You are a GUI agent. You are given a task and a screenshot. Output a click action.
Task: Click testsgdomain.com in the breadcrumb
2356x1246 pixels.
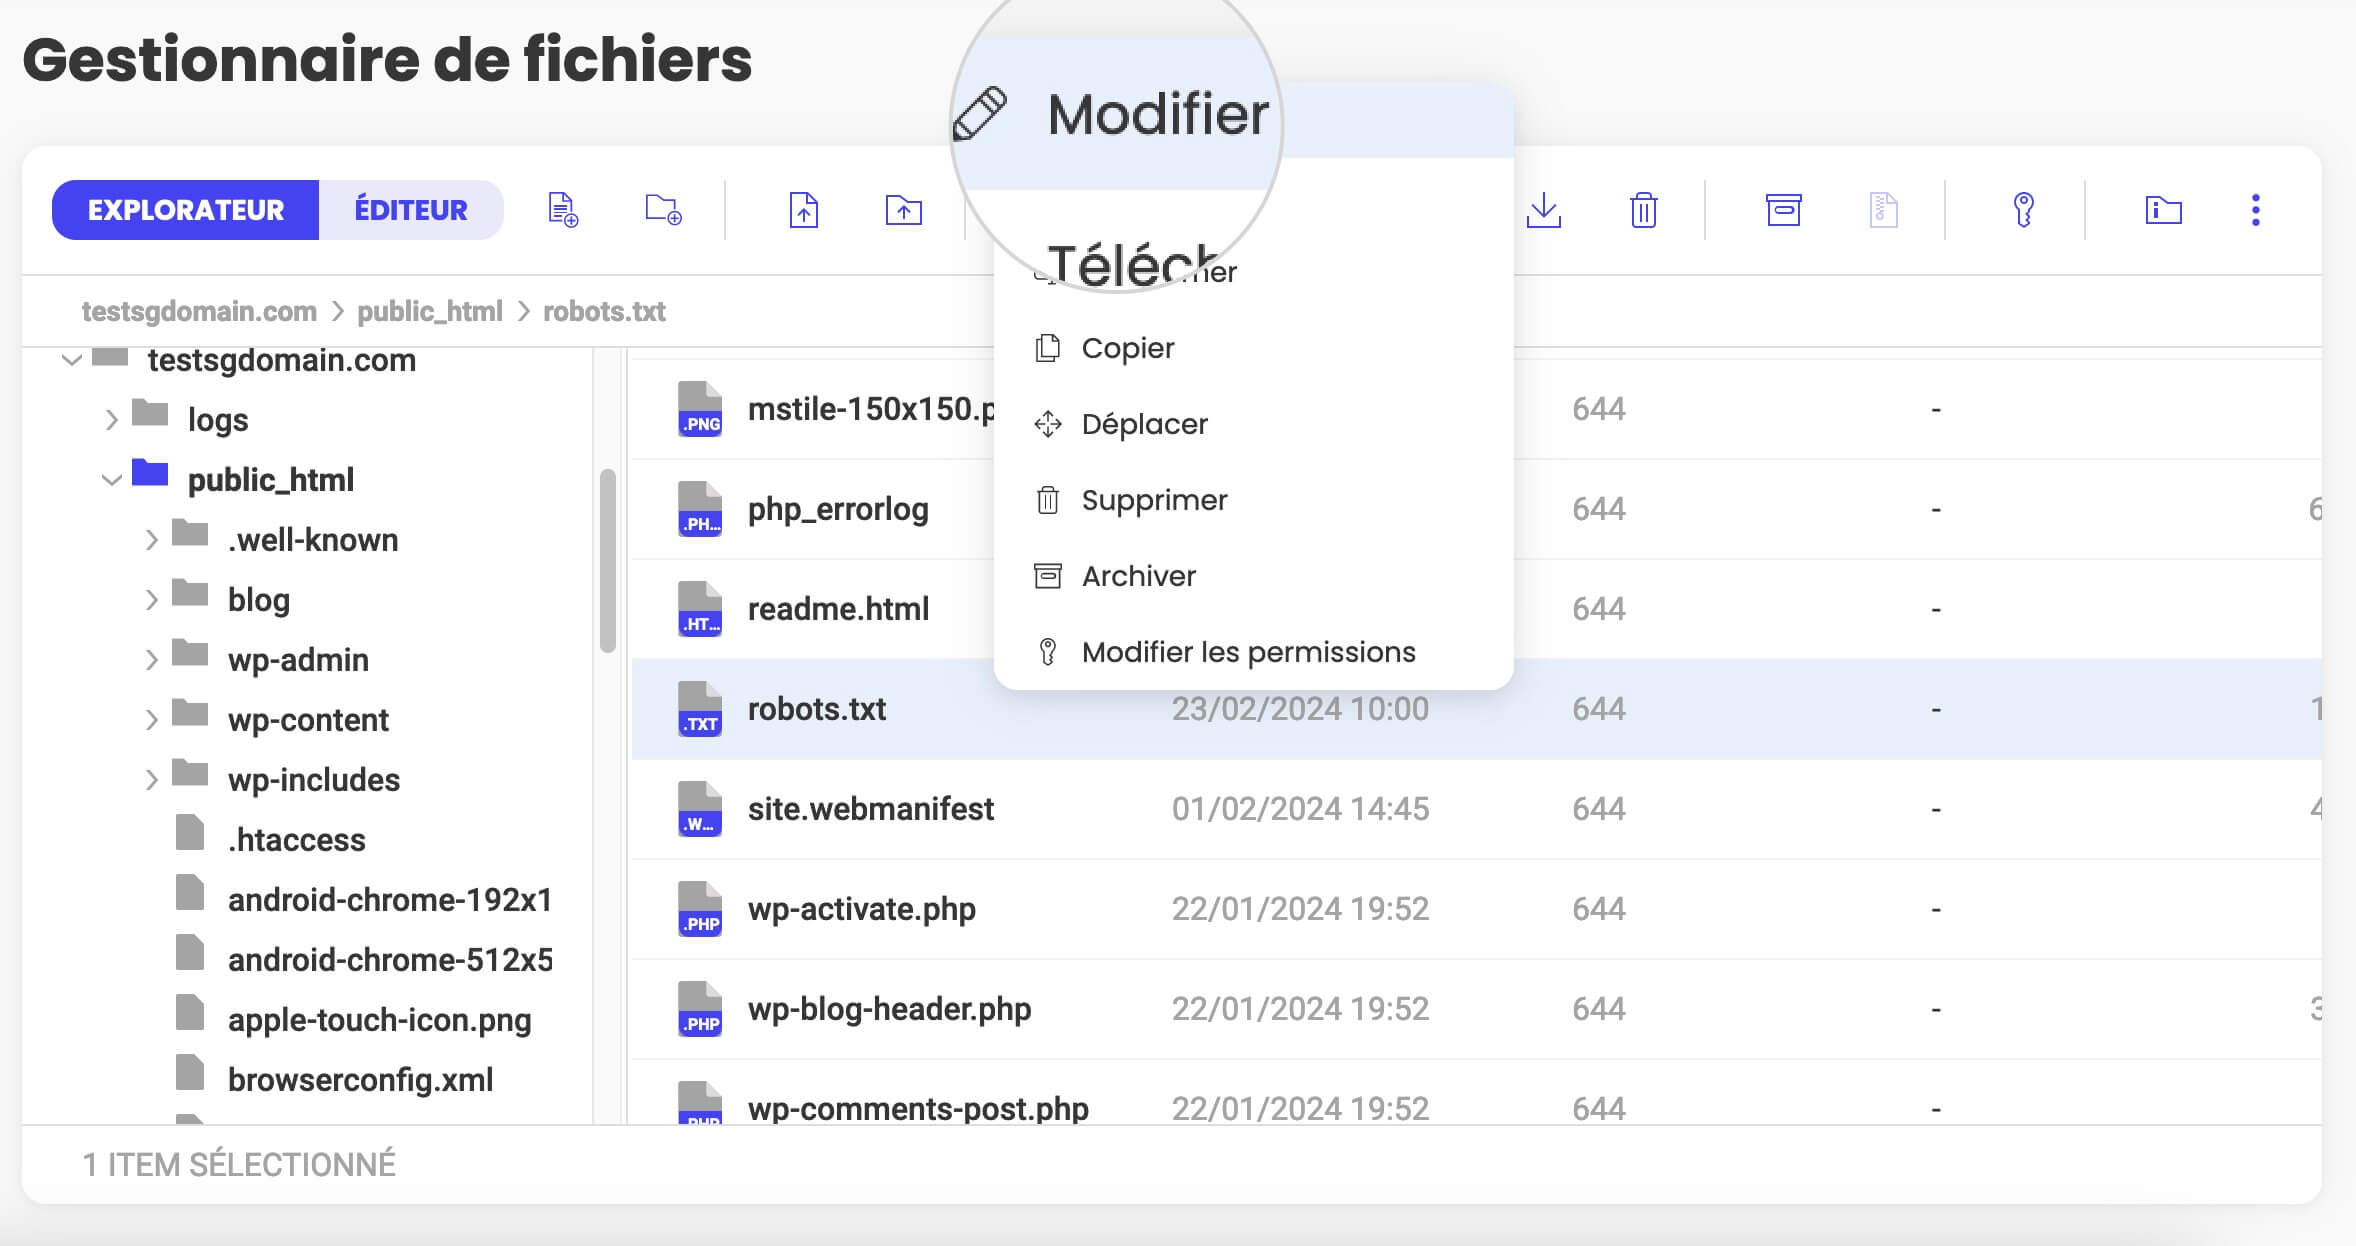coord(199,311)
